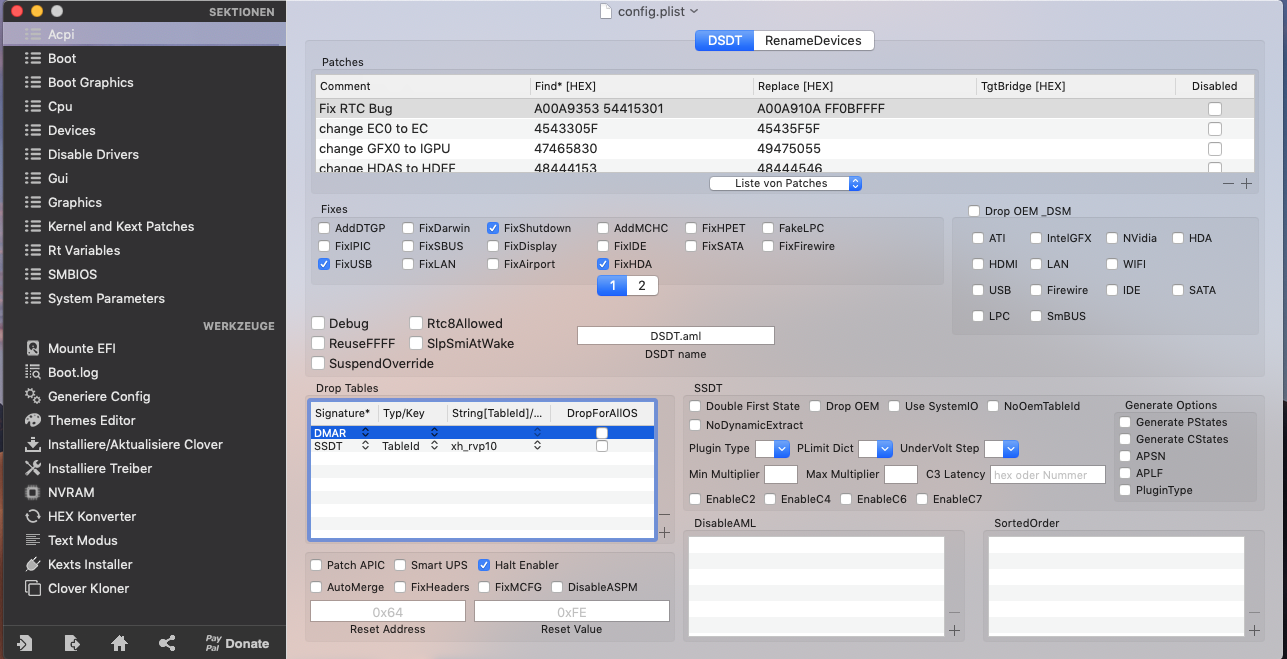Click the import configuration icon

(x=25, y=643)
